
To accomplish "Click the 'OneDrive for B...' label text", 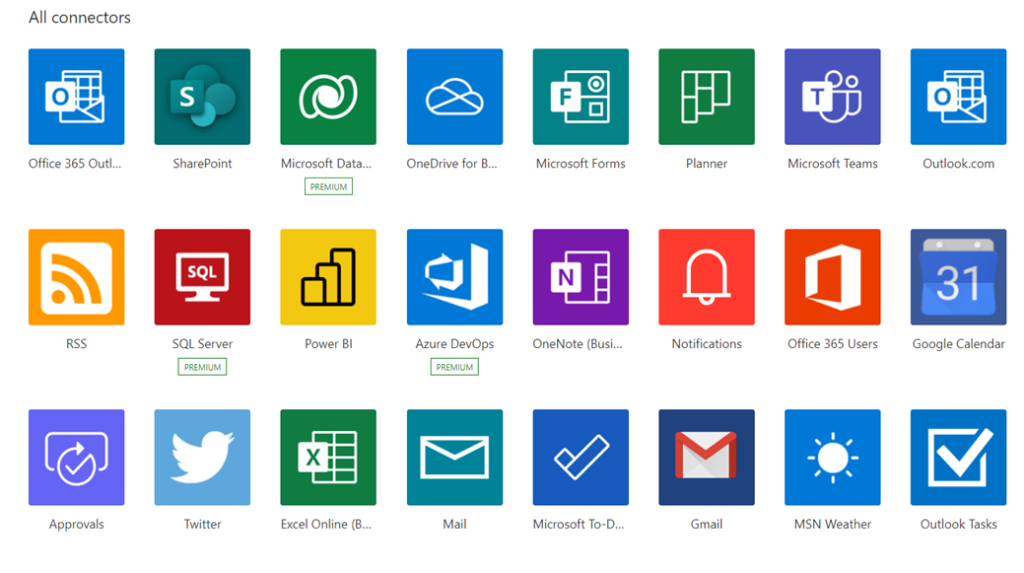I will (x=452, y=163).
